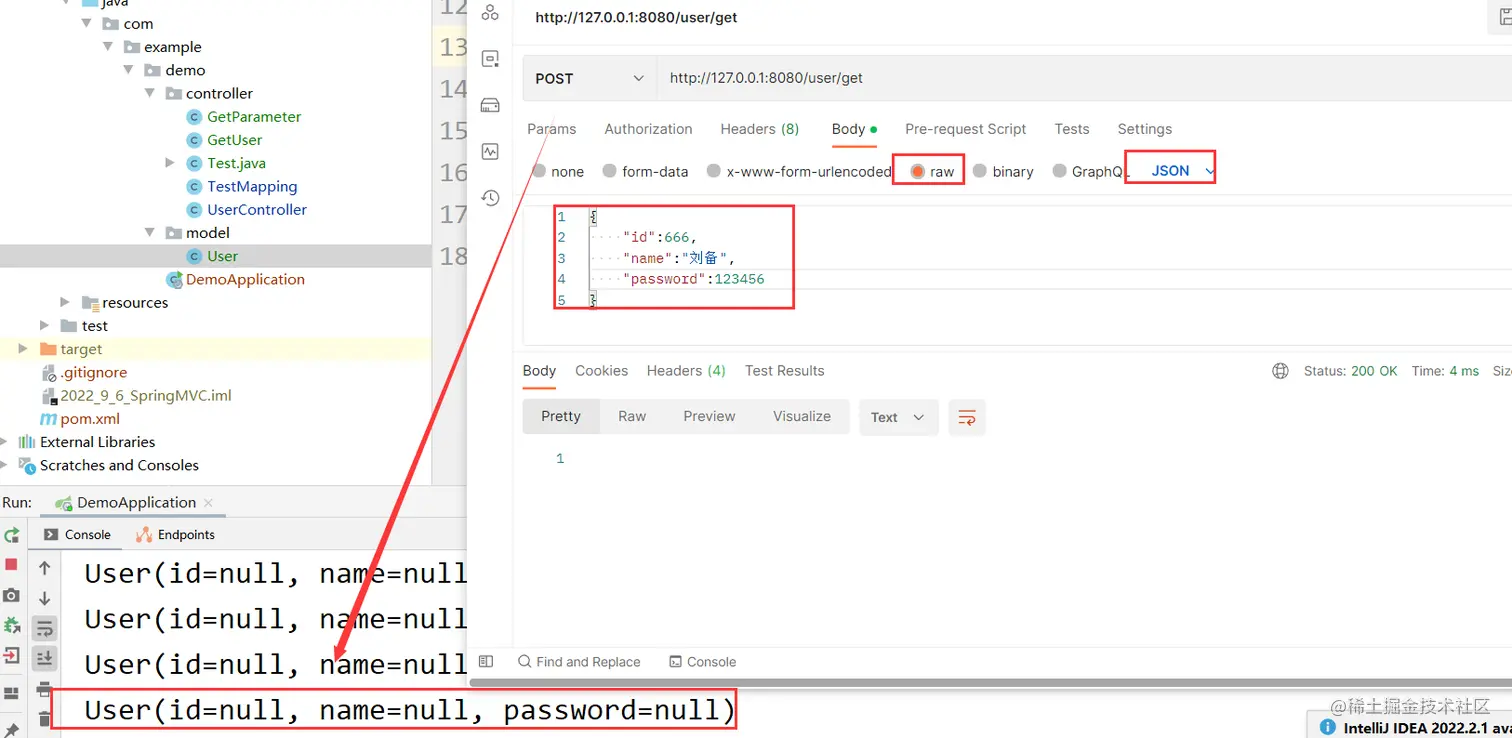Image resolution: width=1512 pixels, height=738 pixels.
Task: Open the Test Results tab
Action: [785, 371]
